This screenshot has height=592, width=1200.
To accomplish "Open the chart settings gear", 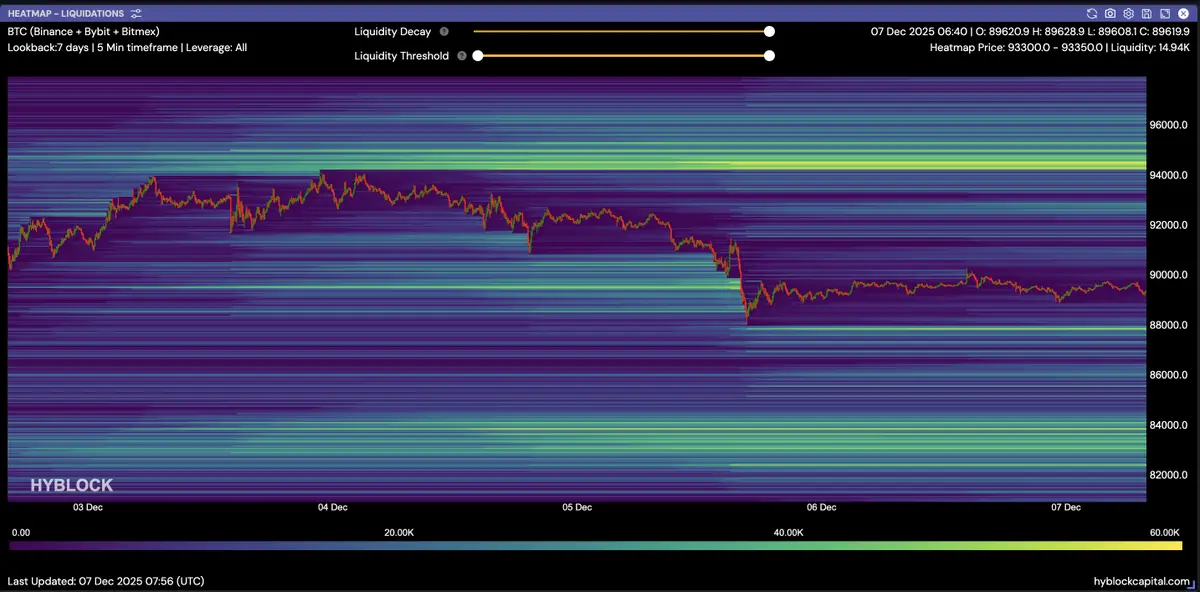I will (1128, 14).
